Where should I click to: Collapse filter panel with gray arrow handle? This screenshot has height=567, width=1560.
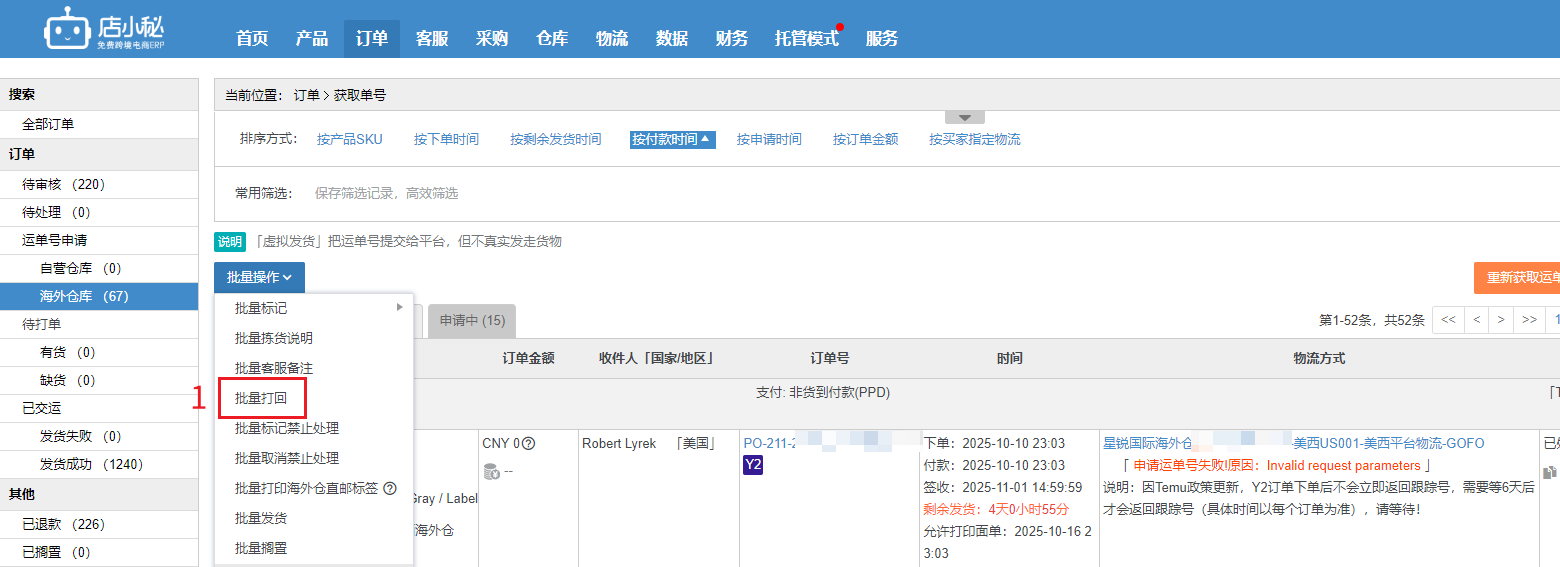tap(964, 117)
